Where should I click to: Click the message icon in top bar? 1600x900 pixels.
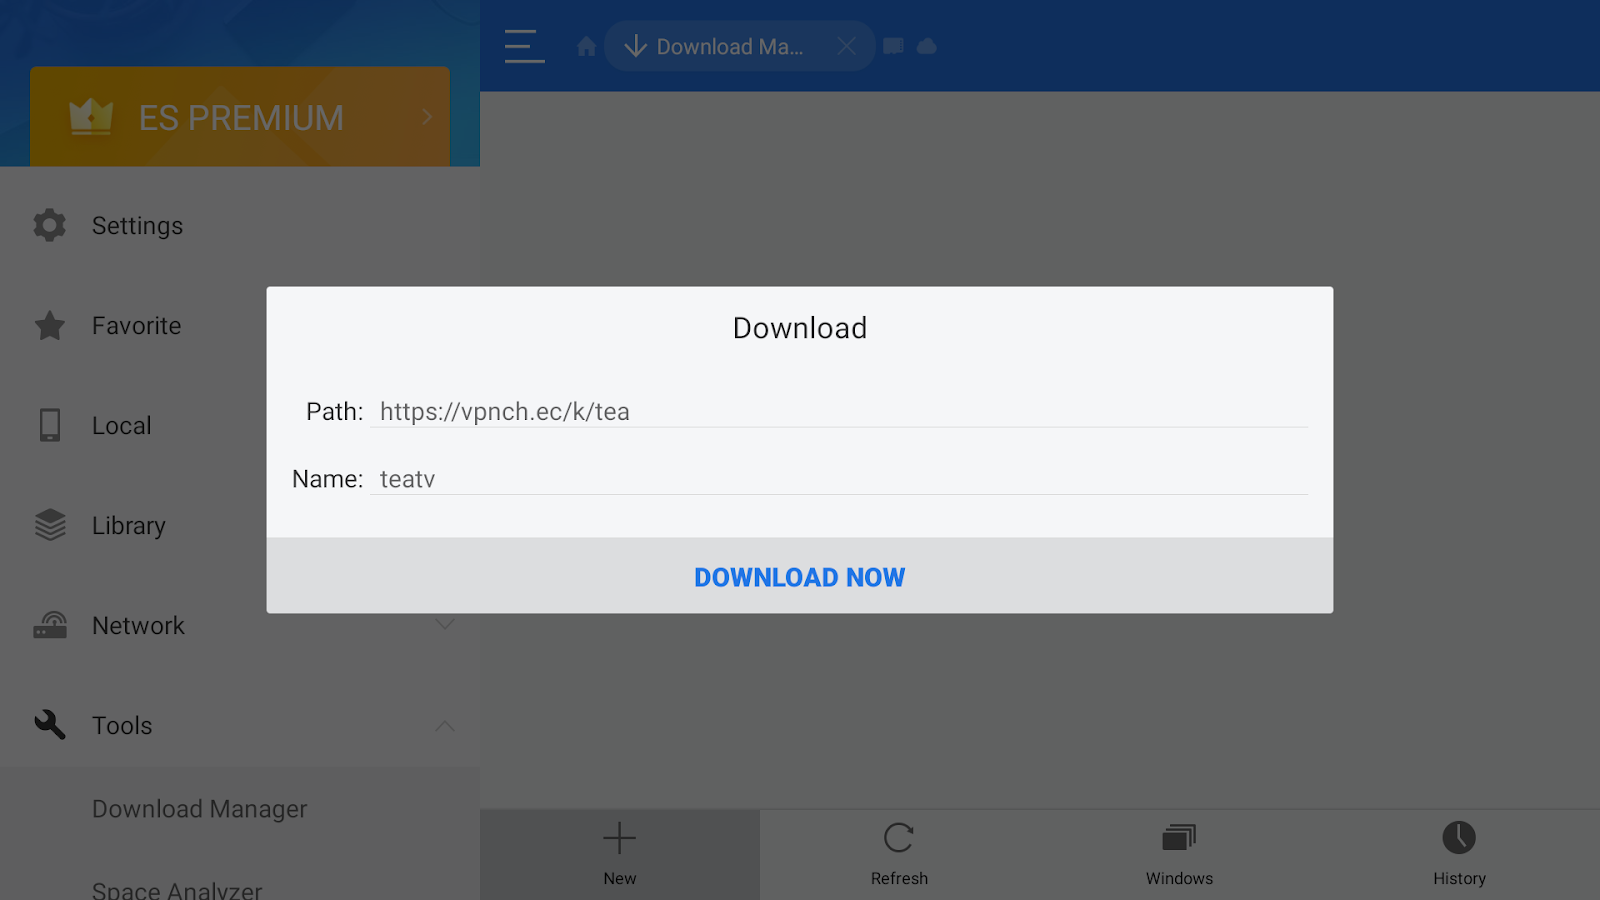coord(893,46)
